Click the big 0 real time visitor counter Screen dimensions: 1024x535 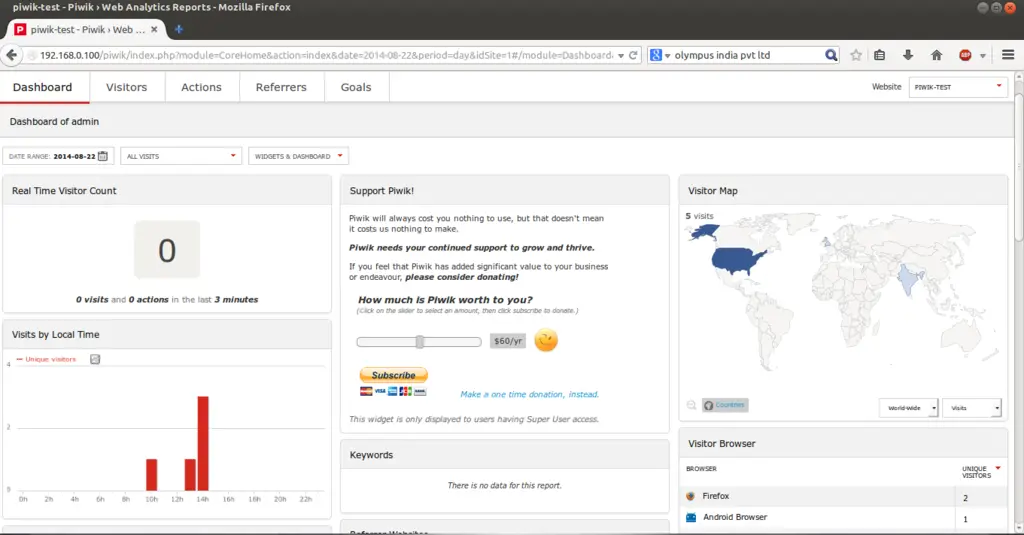pyautogui.click(x=167, y=250)
